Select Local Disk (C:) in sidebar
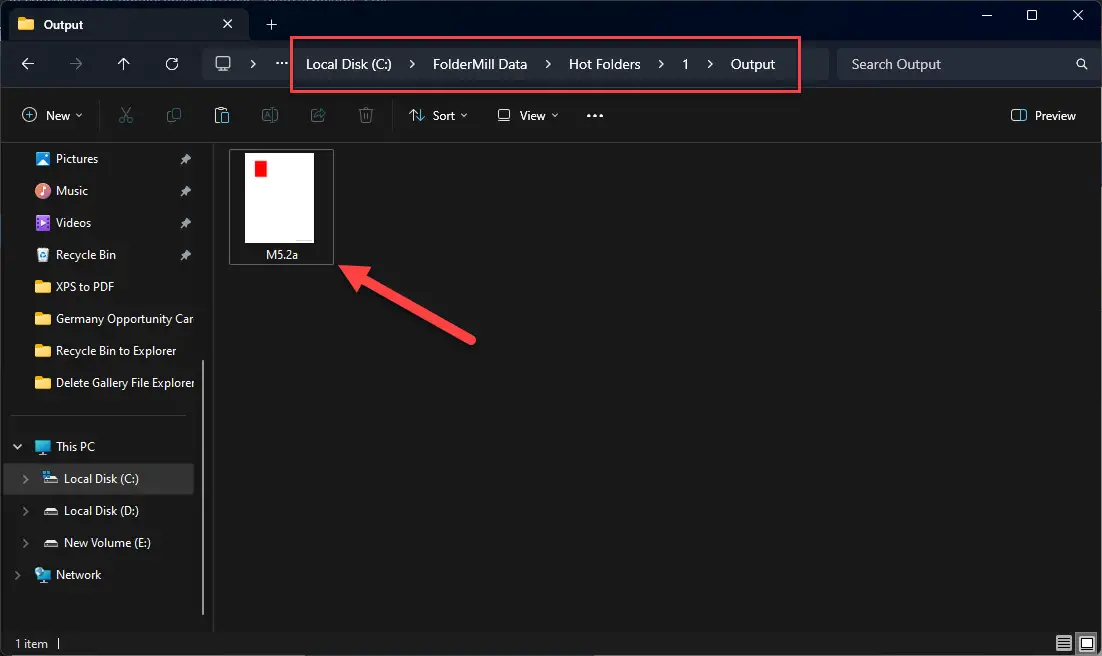This screenshot has width=1102, height=656. [x=101, y=479]
